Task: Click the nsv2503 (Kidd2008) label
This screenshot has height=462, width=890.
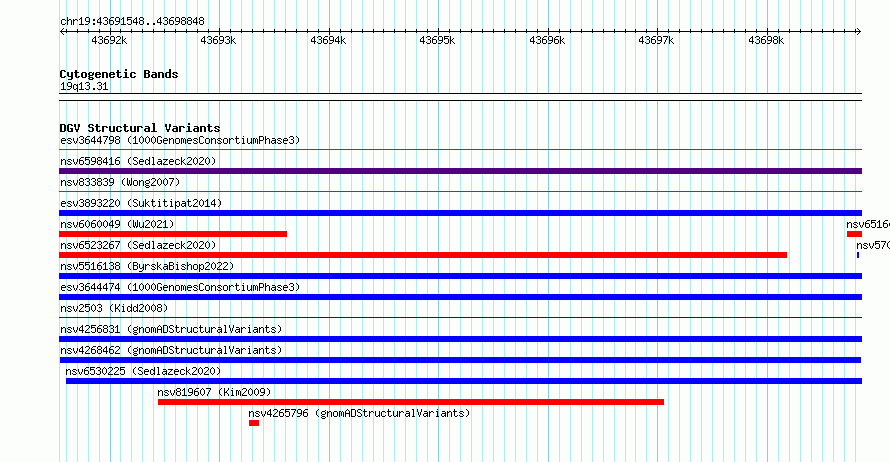Action: coord(114,308)
